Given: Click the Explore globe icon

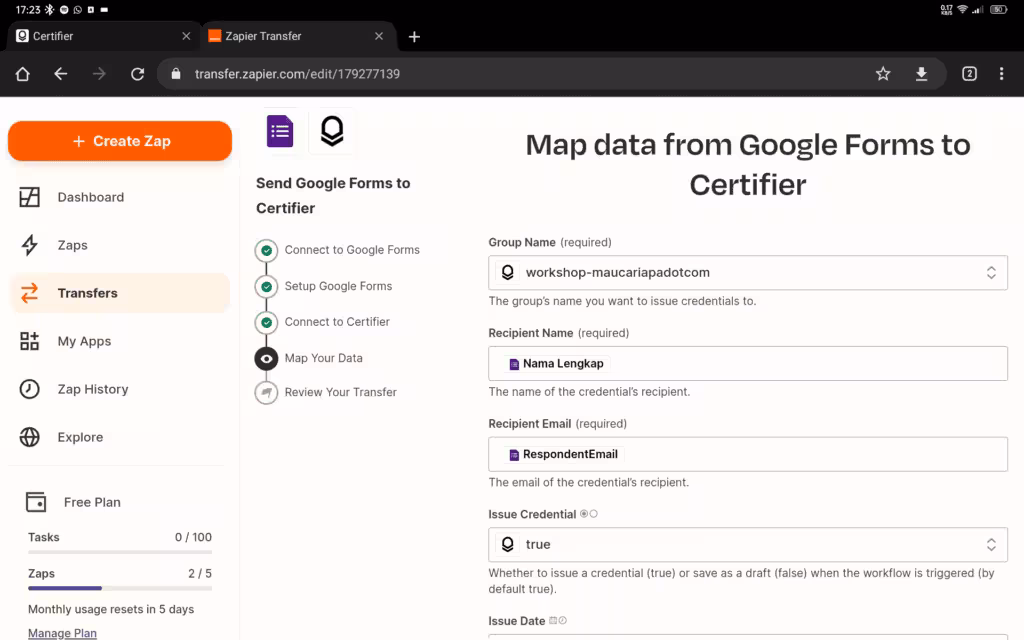Looking at the screenshot, I should tap(29, 437).
